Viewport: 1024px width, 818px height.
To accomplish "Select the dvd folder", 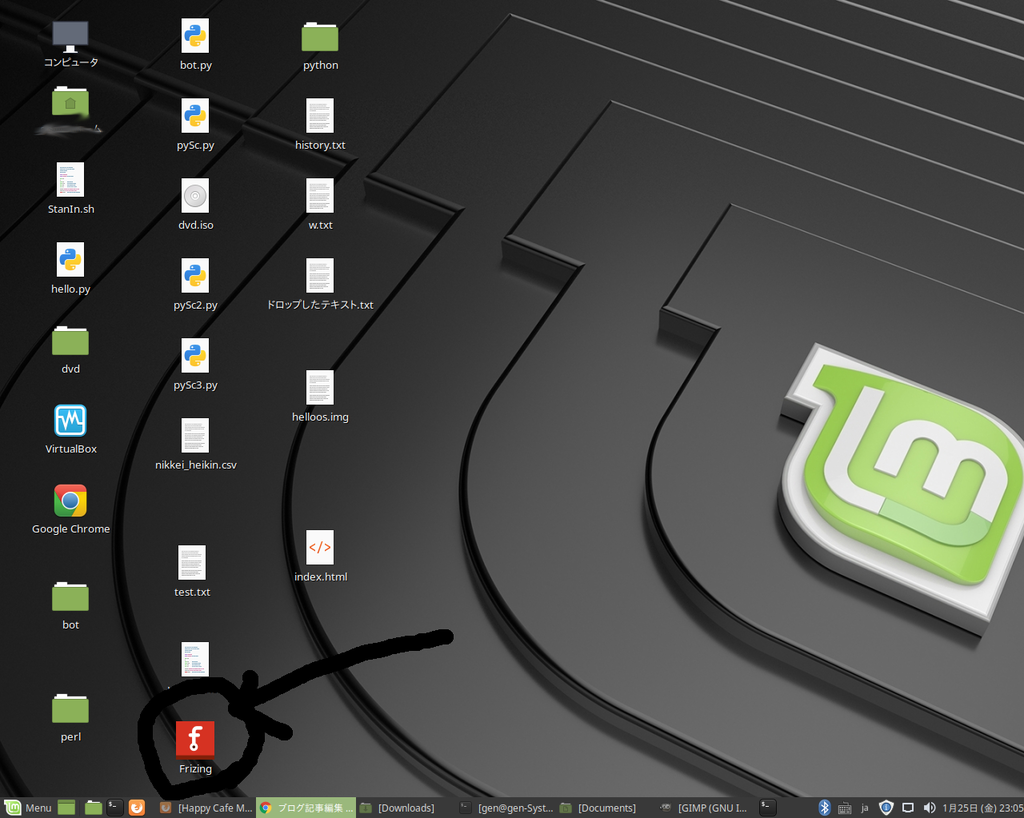I will point(71,341).
